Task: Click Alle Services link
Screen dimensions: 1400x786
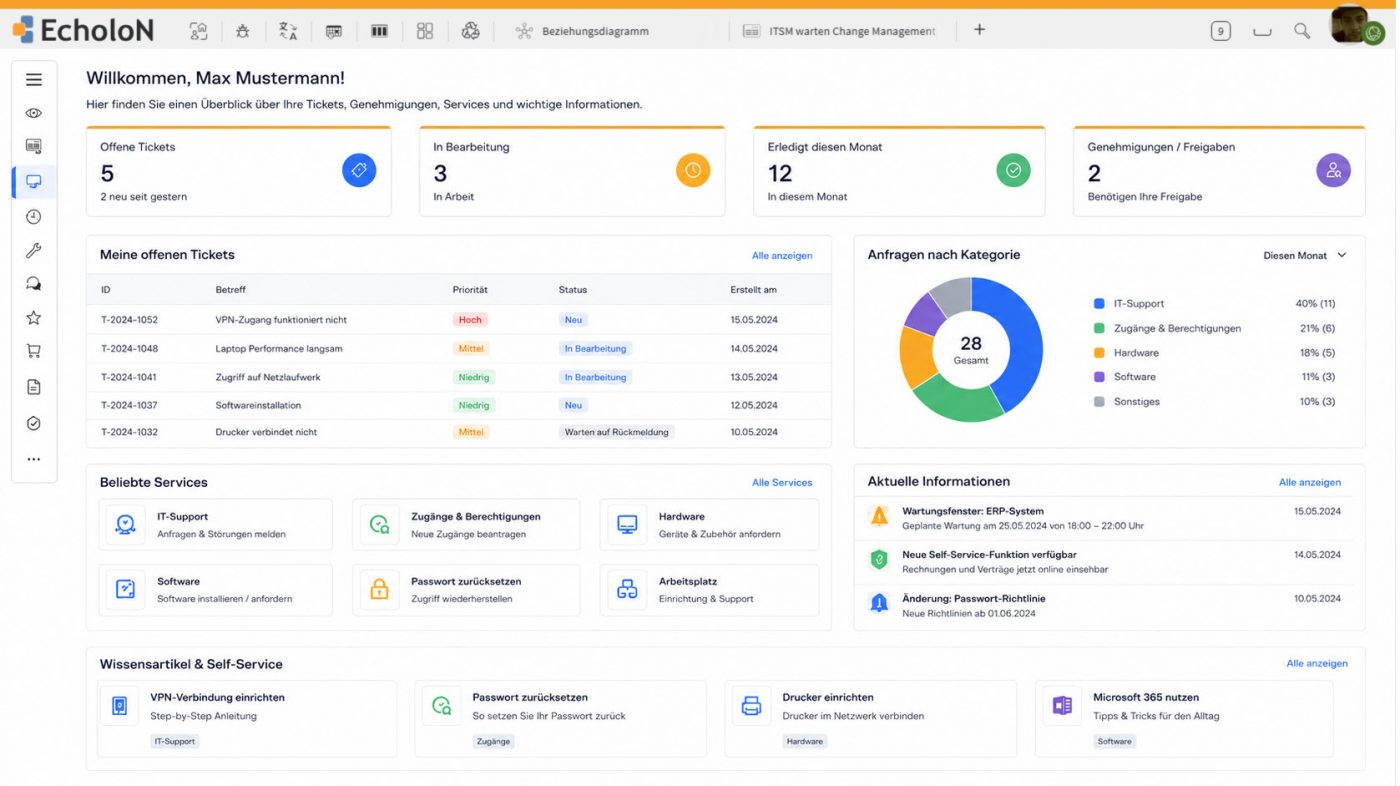Action: [x=782, y=483]
